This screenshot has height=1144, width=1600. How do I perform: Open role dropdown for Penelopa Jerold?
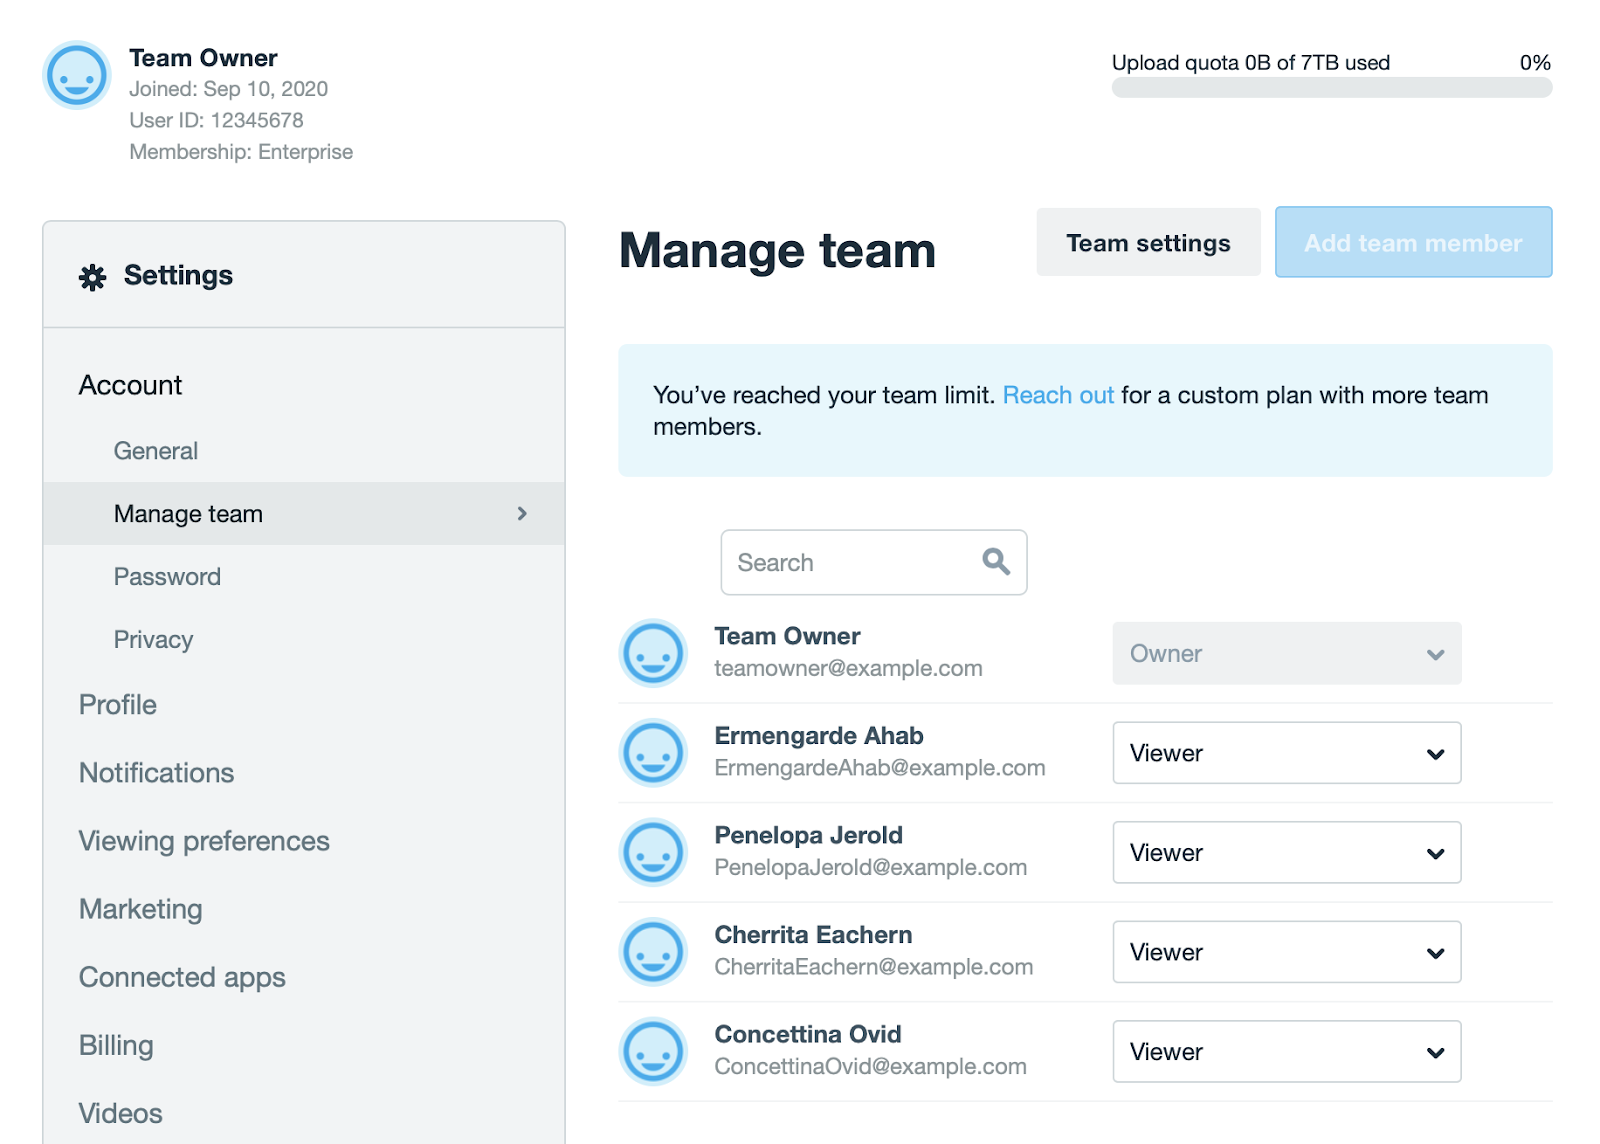click(x=1286, y=852)
